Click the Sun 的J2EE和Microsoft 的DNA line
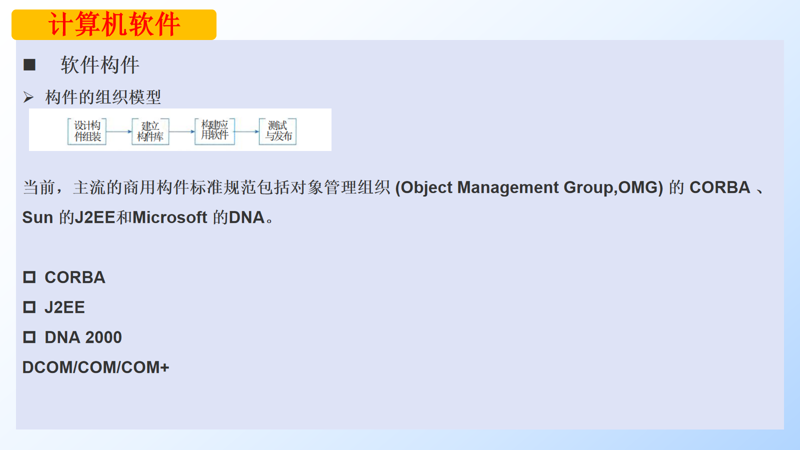The width and height of the screenshot is (800, 450). (x=148, y=217)
